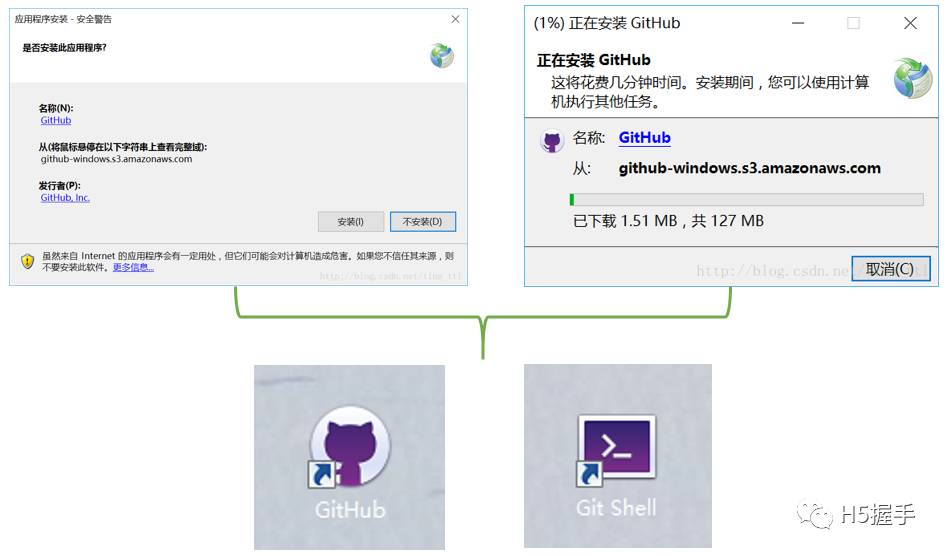Open the GitHub name link in security warning
The width and height of the screenshot is (946, 556).
56,121
